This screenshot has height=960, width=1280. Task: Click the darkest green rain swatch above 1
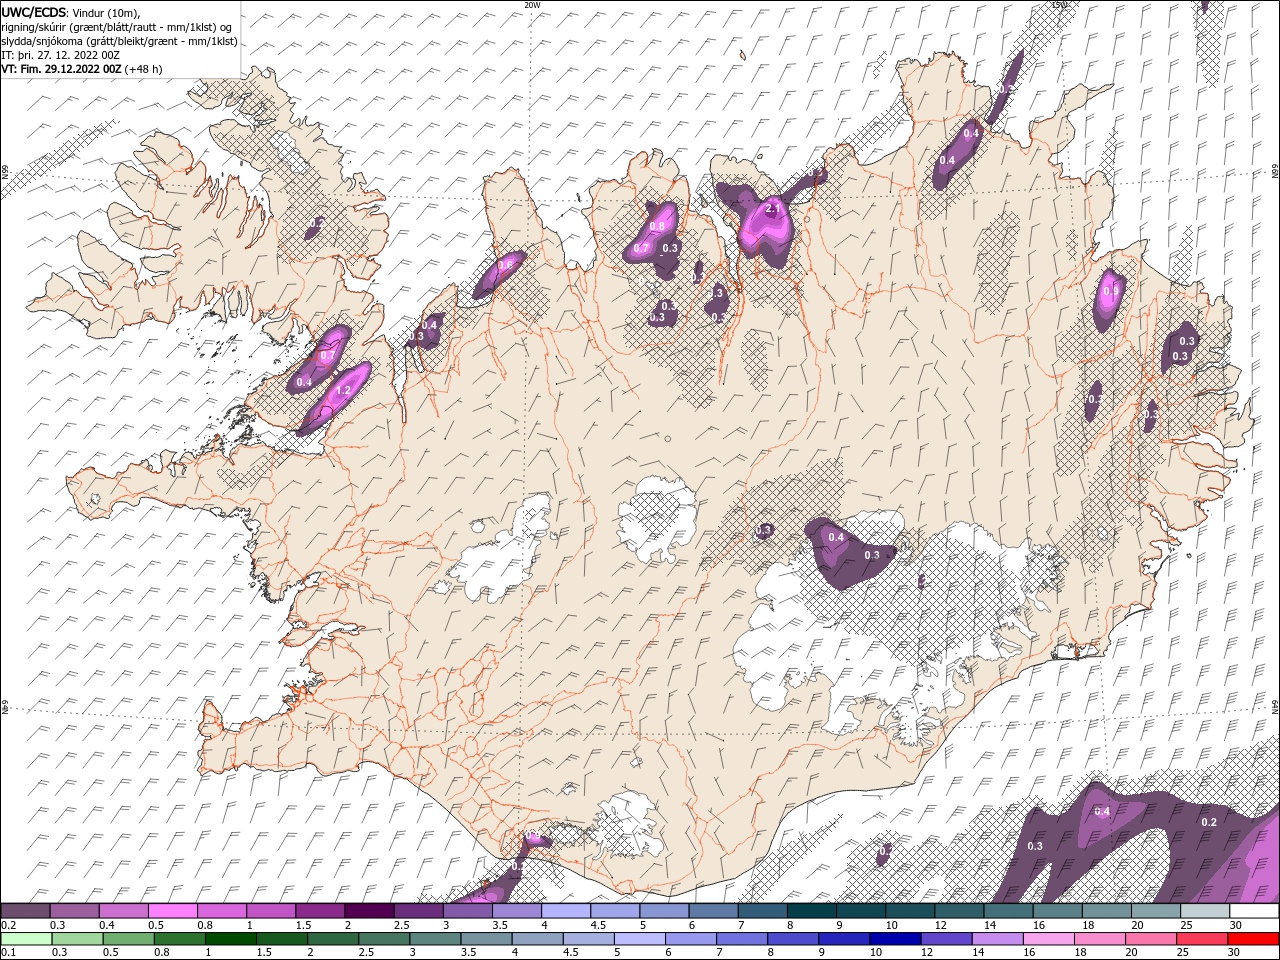tap(231, 939)
